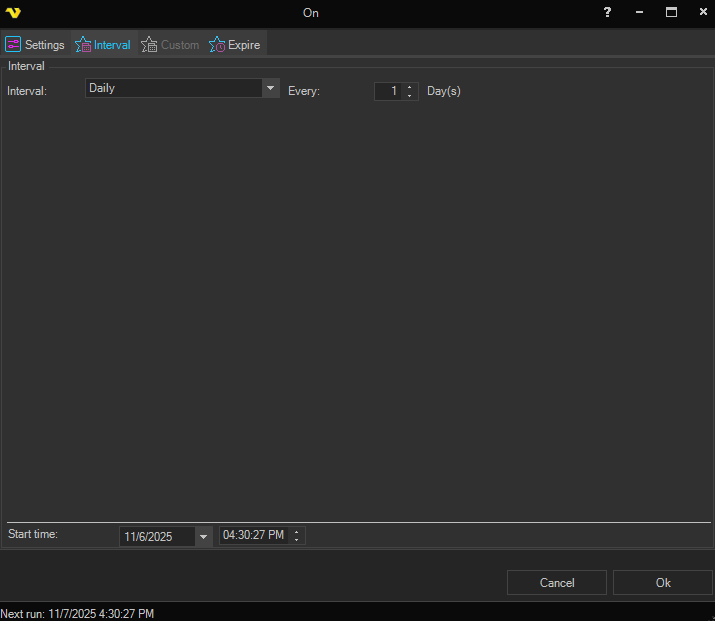
Task: Decrement the start time with down arrow
Action: pos(297,541)
